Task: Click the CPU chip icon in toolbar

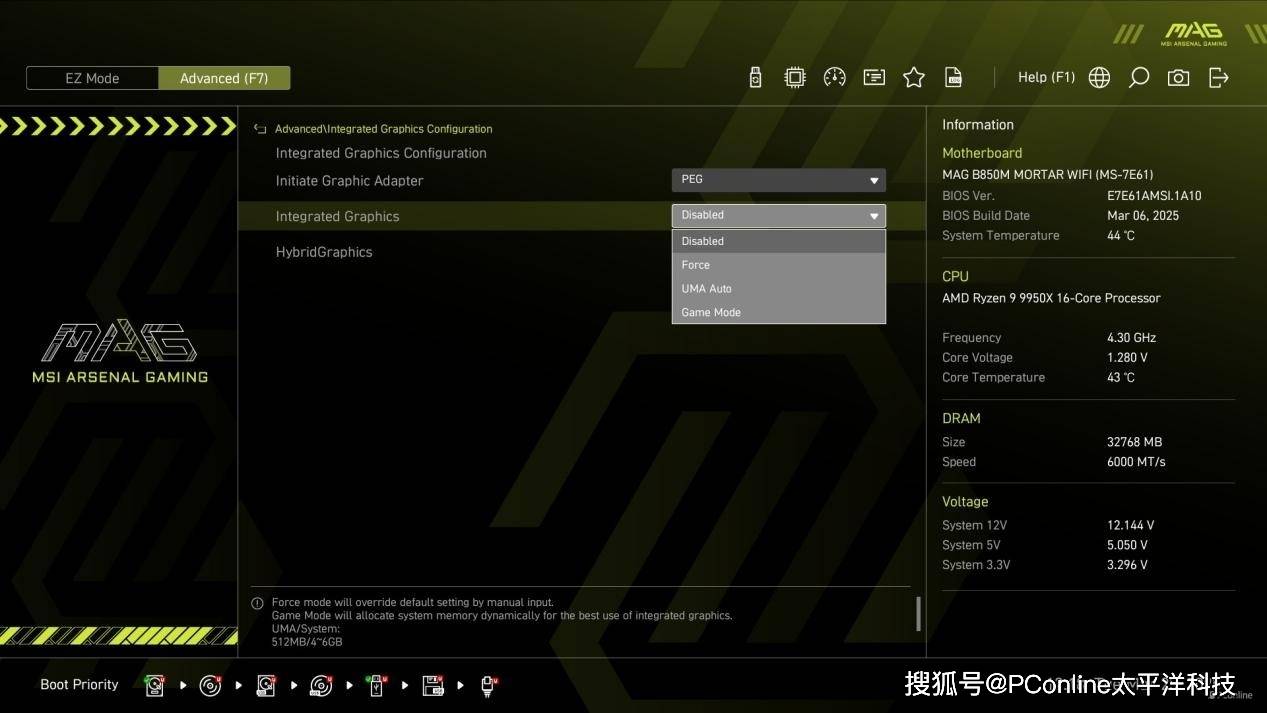Action: [795, 78]
